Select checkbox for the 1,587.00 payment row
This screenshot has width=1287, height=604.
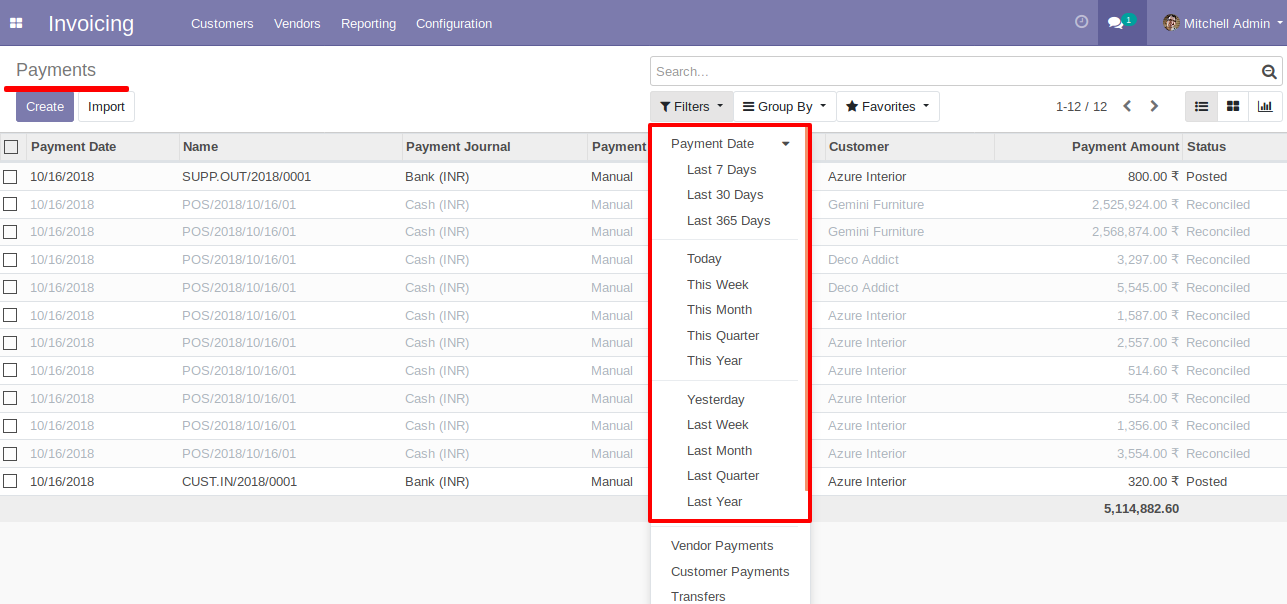click(10, 315)
